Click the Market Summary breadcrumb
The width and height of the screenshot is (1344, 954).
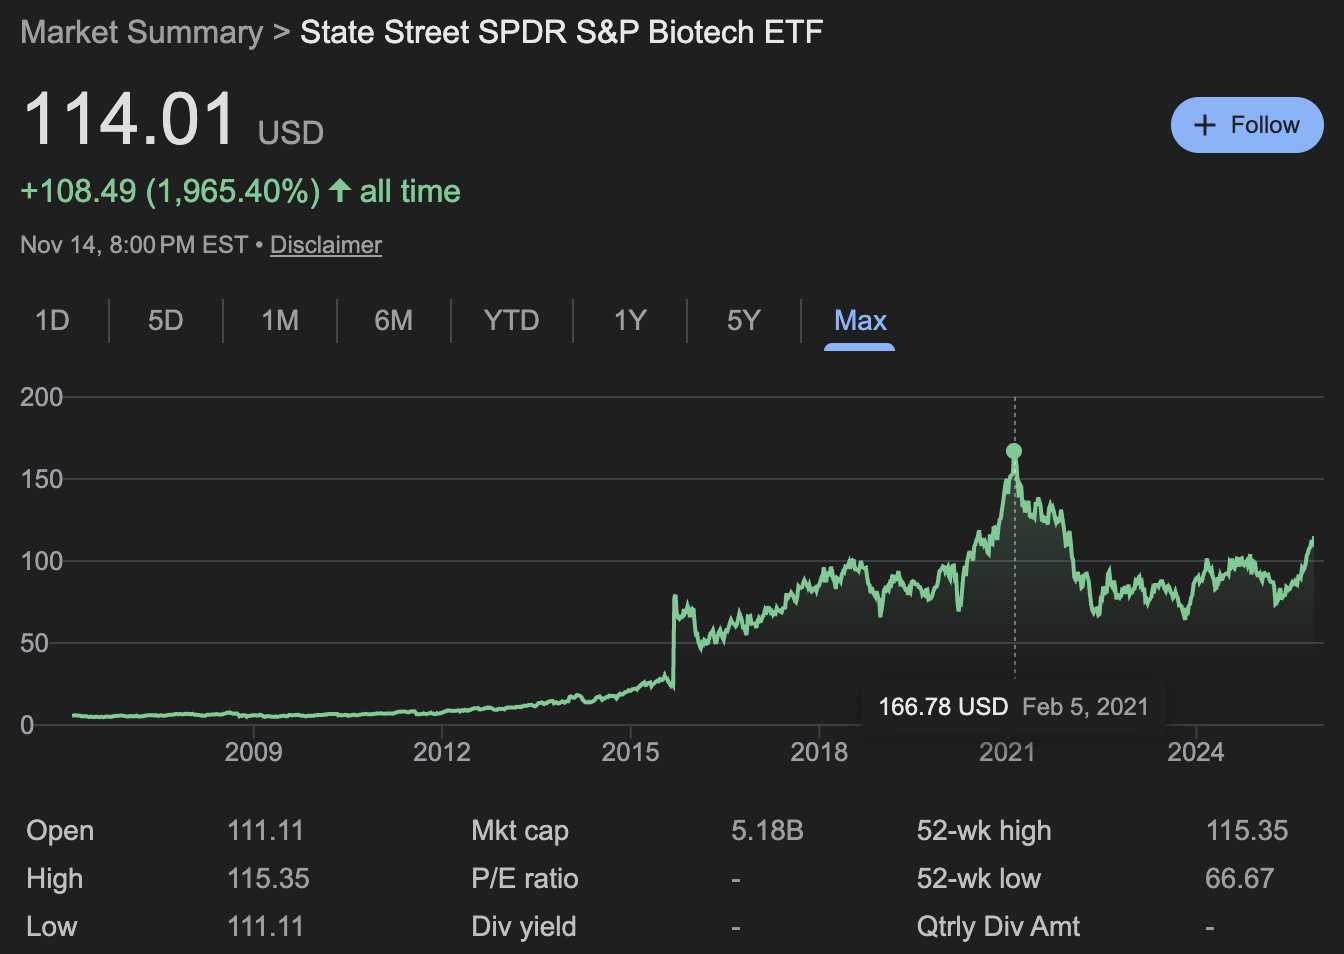[141, 32]
